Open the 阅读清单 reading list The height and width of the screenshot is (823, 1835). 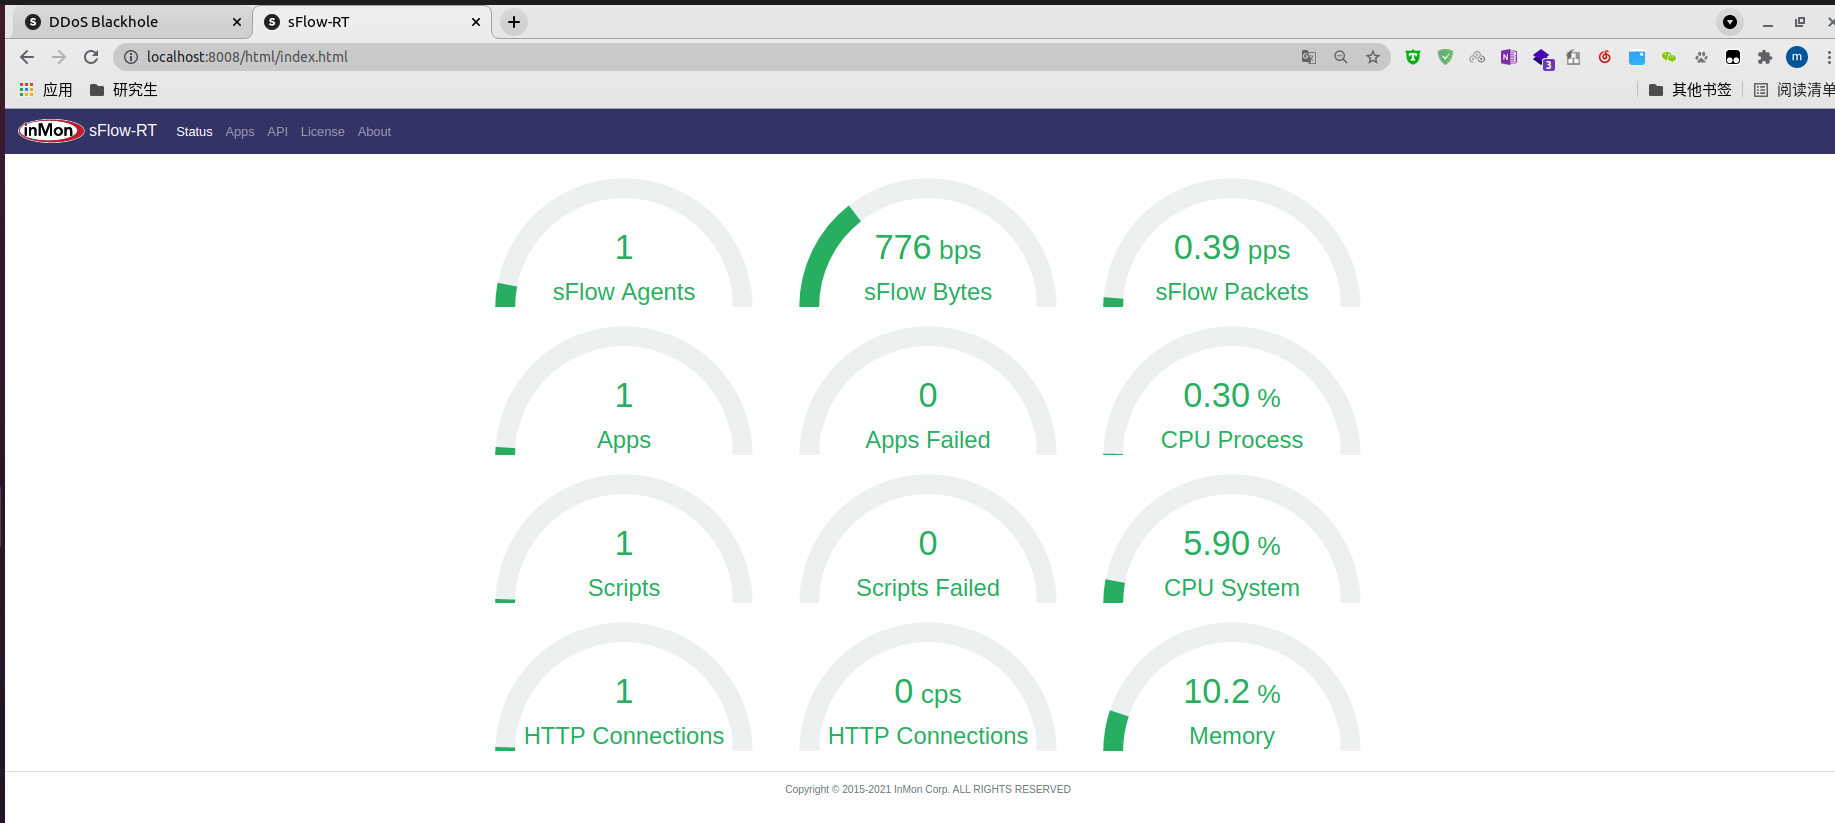tap(1795, 90)
